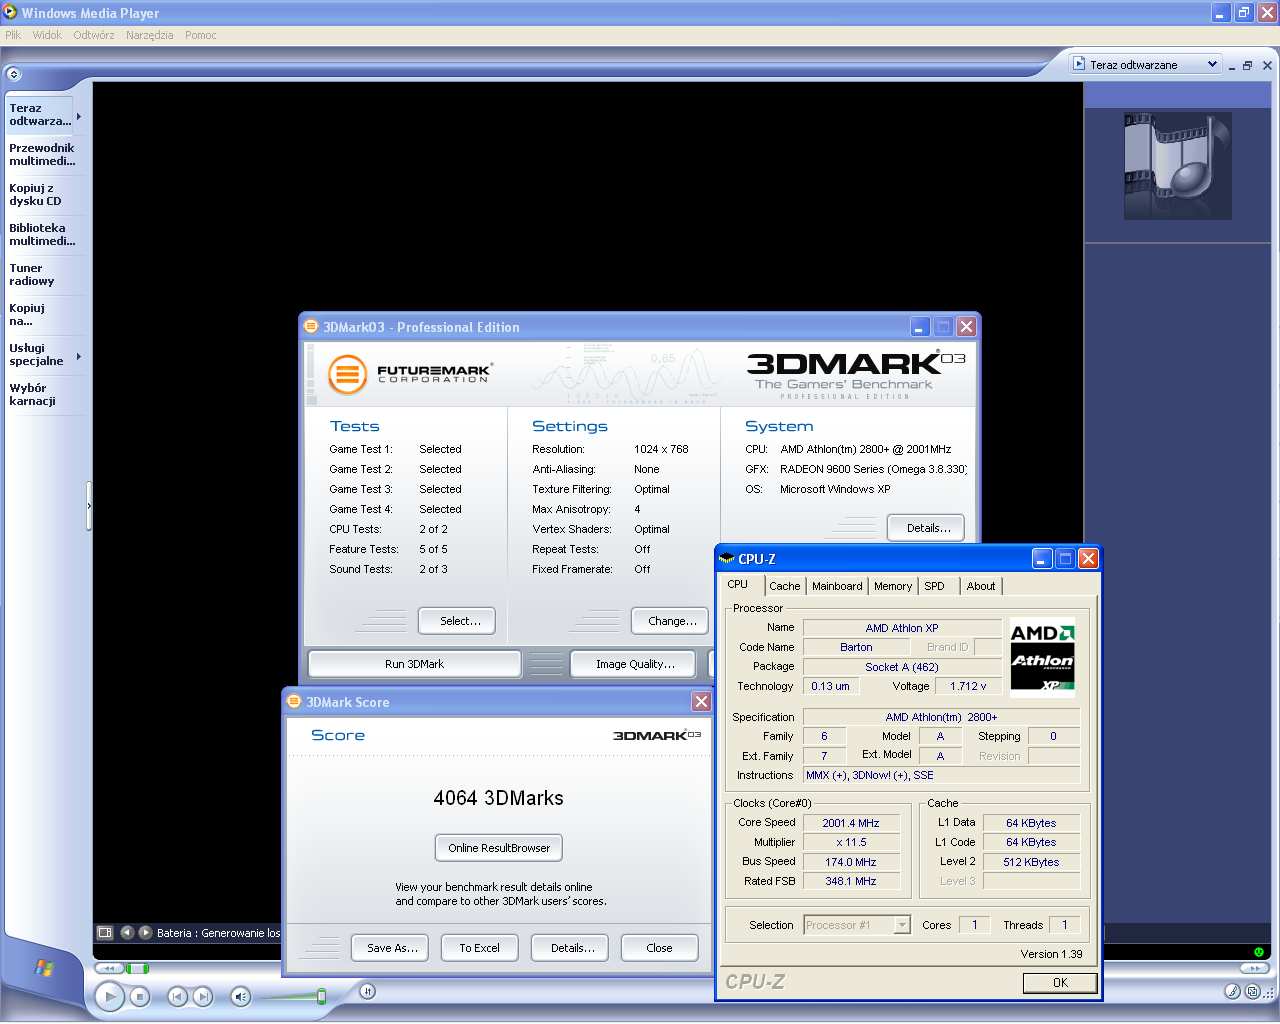Click CPU-Z title bar chip icon
This screenshot has width=1280, height=1024.
coord(727,559)
